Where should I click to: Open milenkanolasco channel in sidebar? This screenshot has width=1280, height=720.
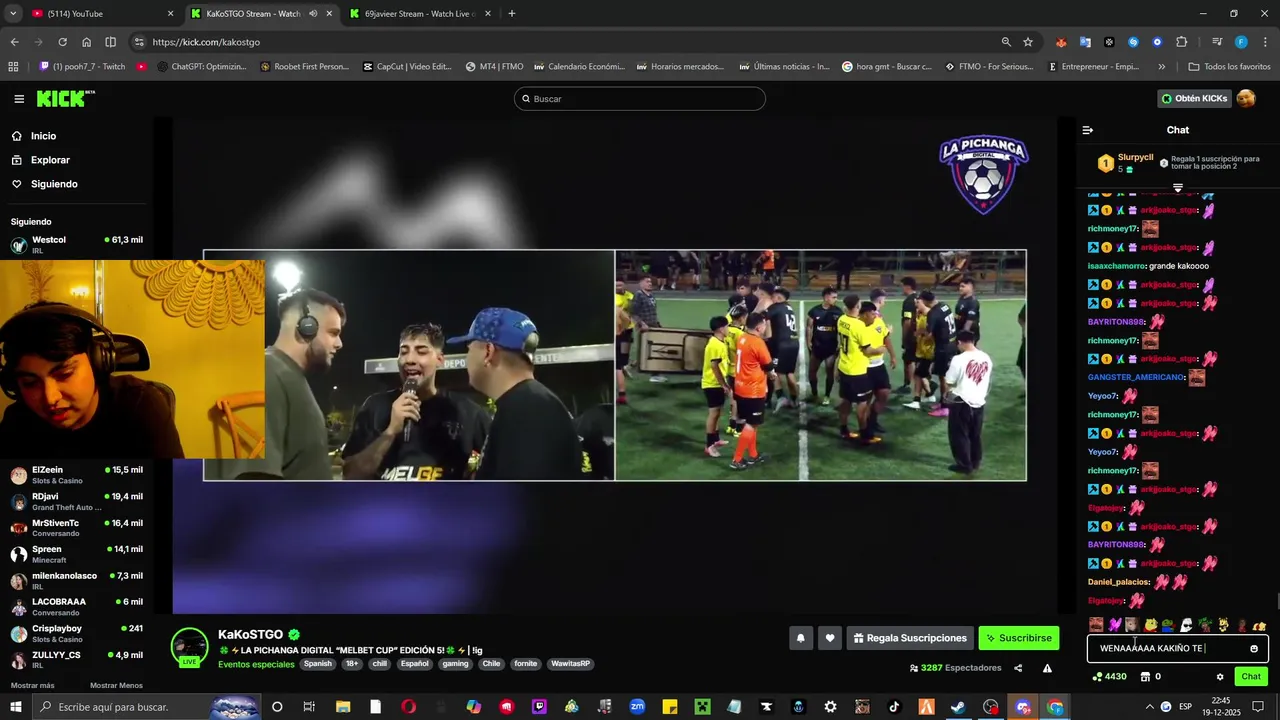click(76, 581)
